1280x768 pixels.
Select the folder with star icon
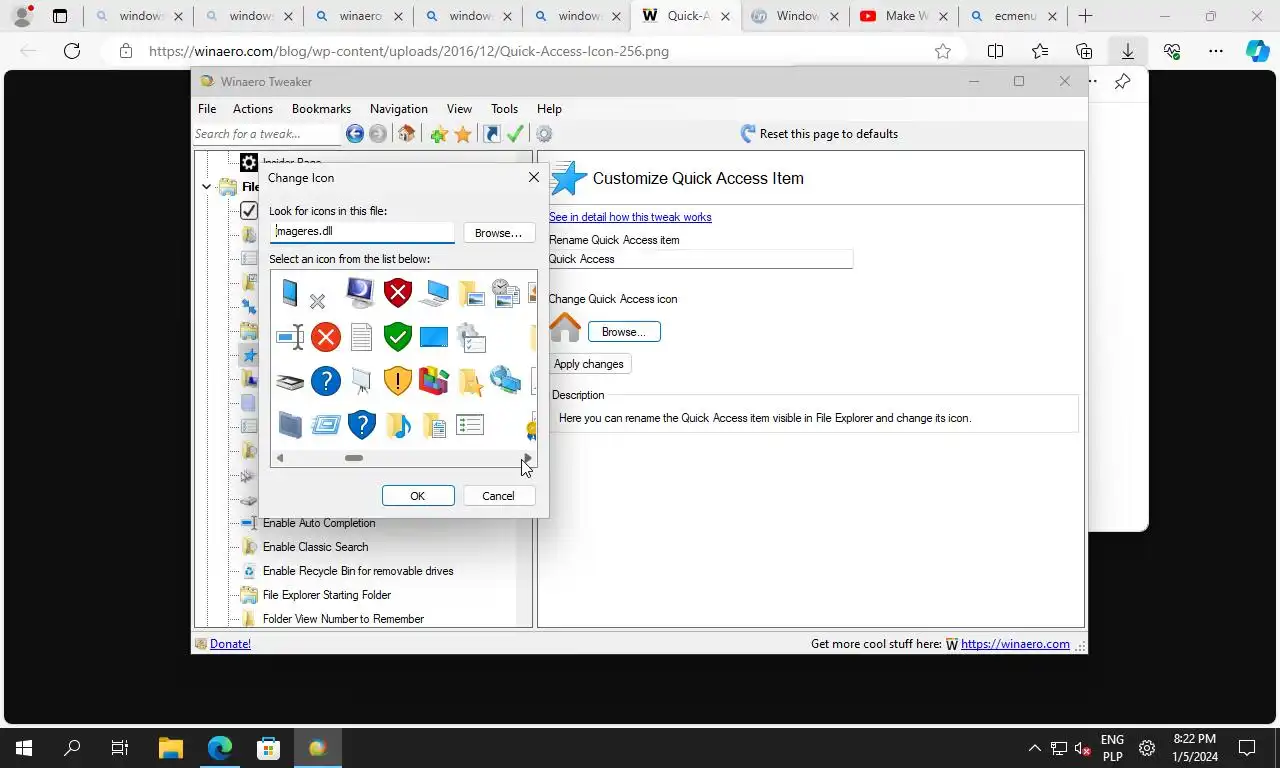470,381
